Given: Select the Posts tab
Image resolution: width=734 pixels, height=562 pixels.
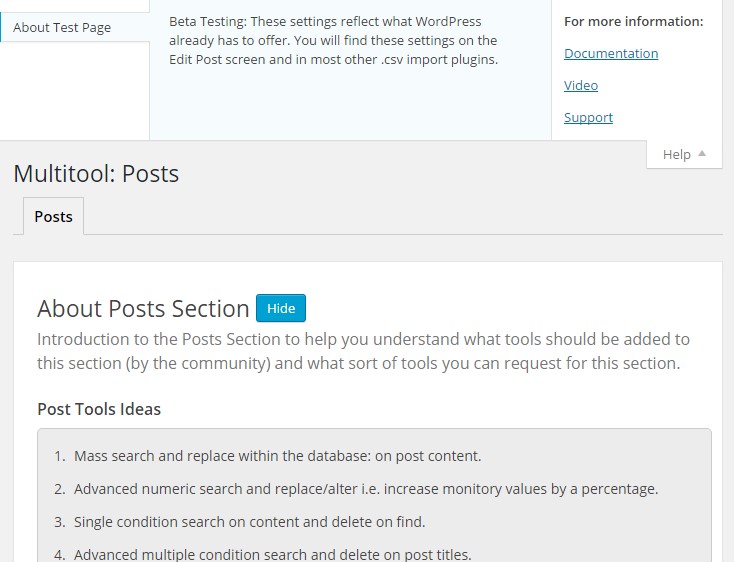Looking at the screenshot, I should (53, 216).
